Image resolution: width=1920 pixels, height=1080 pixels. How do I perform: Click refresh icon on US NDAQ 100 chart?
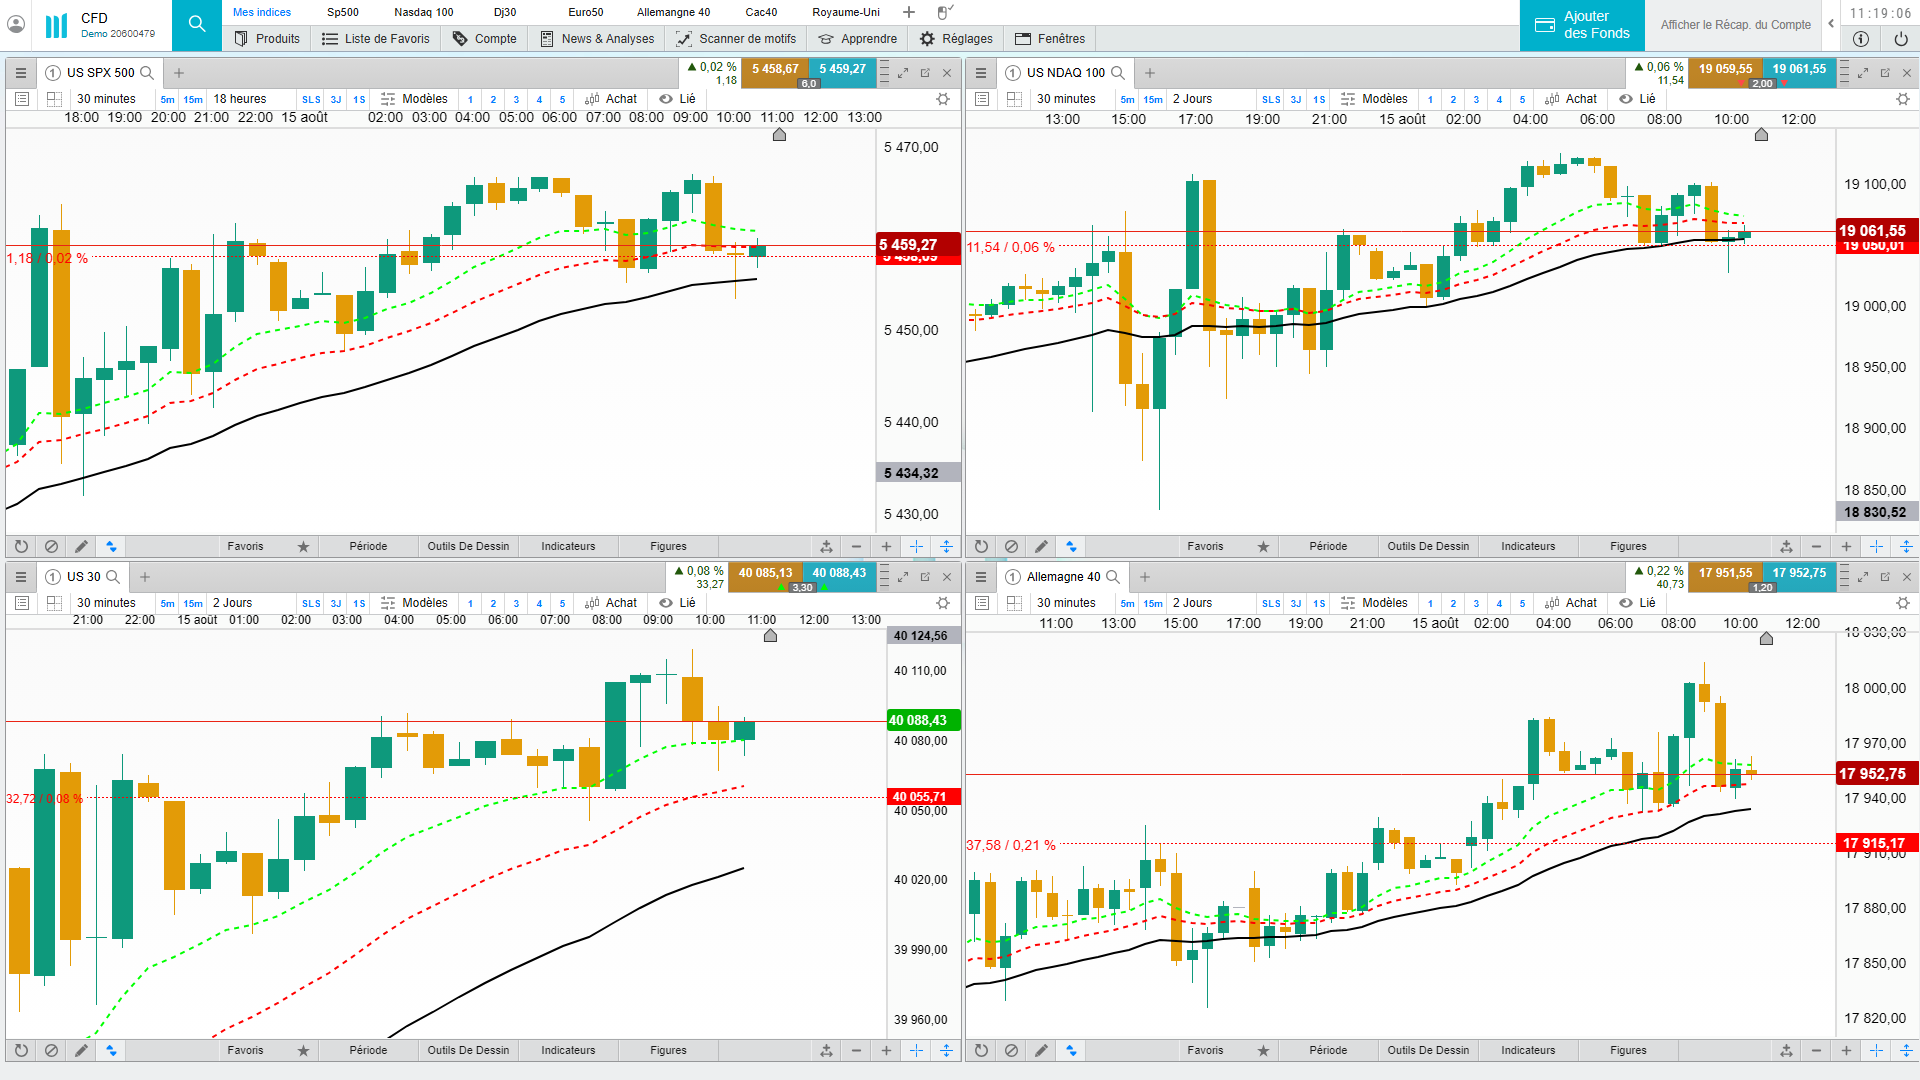[x=981, y=547]
